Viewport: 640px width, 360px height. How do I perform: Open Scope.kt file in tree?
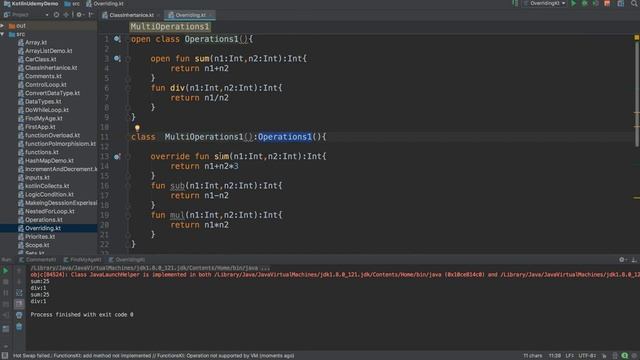click(37, 245)
